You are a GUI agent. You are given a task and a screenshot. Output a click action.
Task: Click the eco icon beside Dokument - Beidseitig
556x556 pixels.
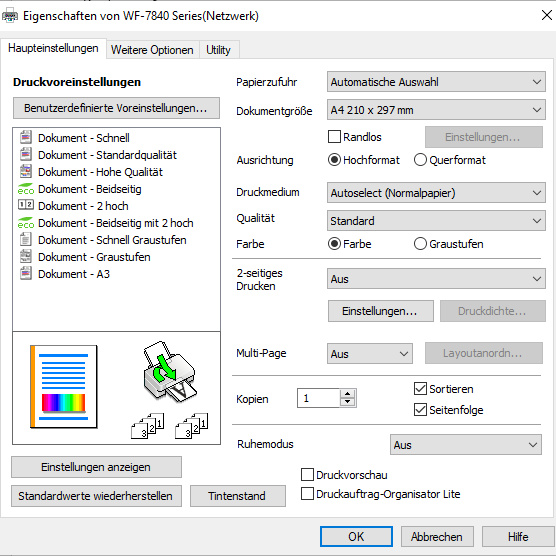coord(26,189)
